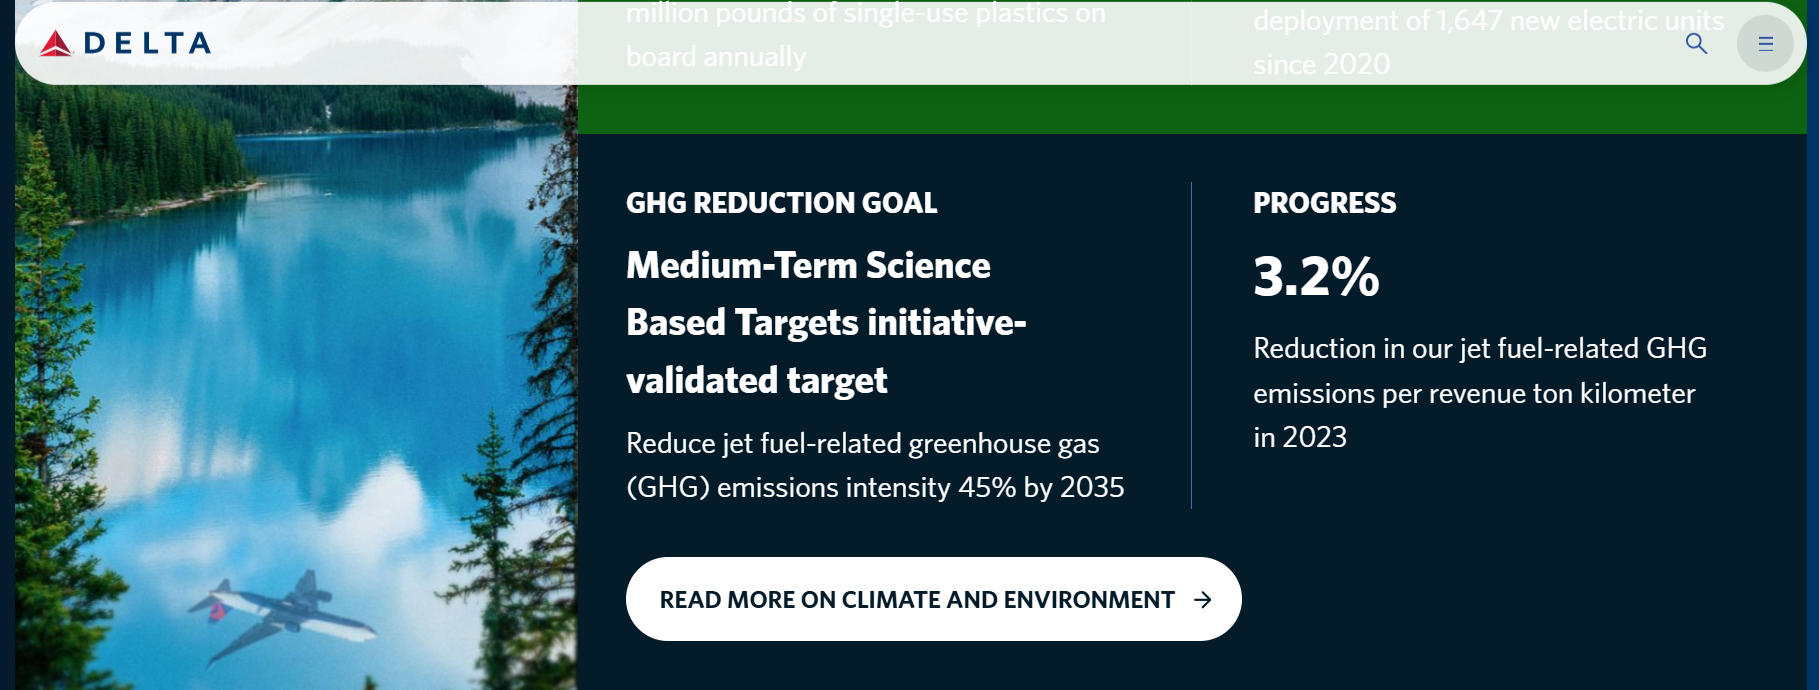Click the PROGRESS section heading
This screenshot has width=1819, height=690.
pyautogui.click(x=1325, y=203)
